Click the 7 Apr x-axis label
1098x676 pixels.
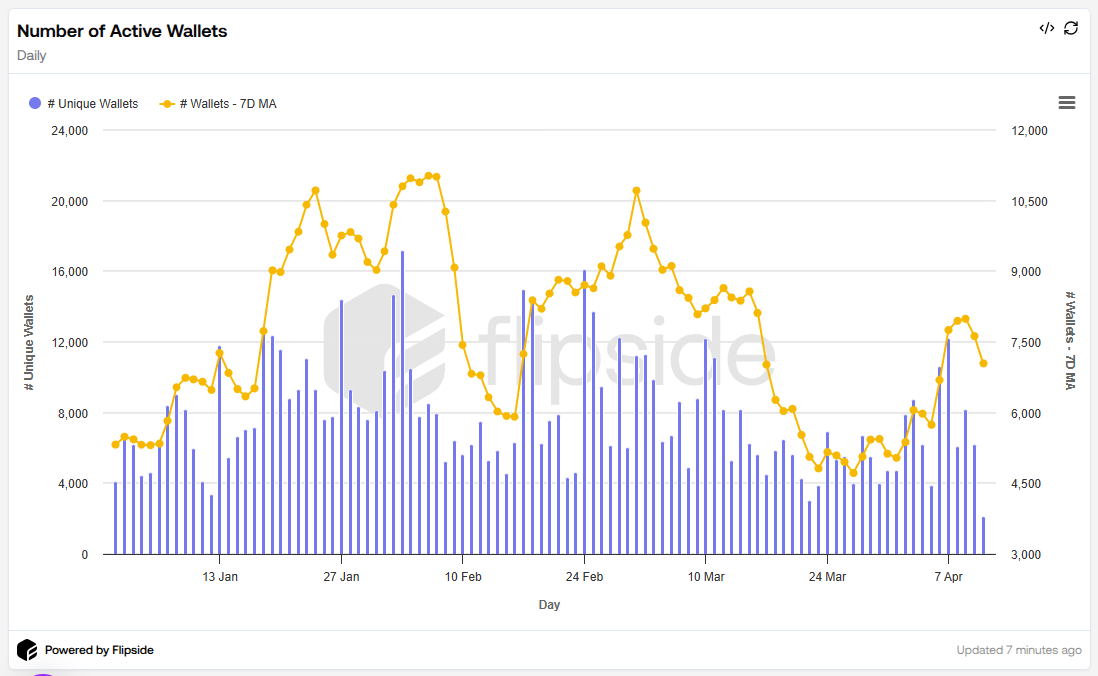[948, 577]
